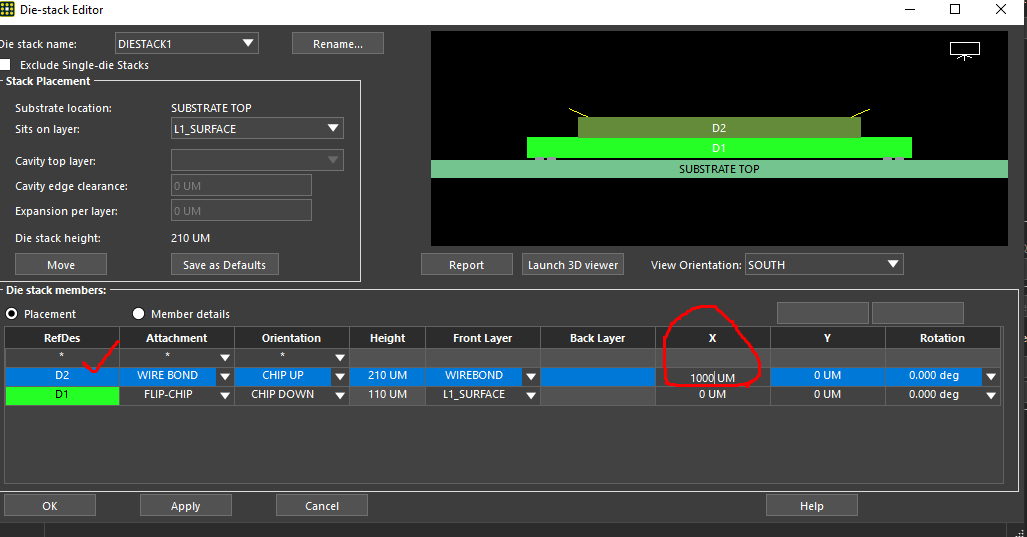Viewport: 1027px width, 537px height.
Task: Click the Orientation column header
Action: pos(291,338)
